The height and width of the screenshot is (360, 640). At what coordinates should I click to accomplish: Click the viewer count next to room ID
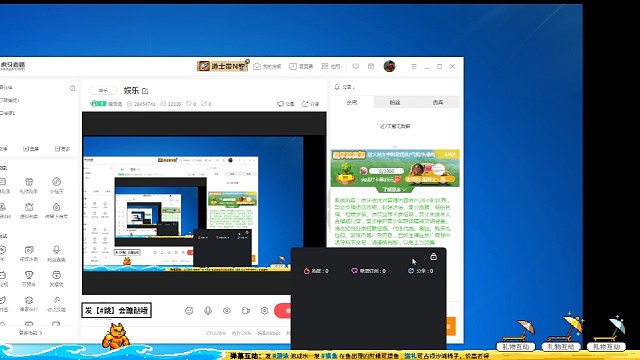point(170,104)
